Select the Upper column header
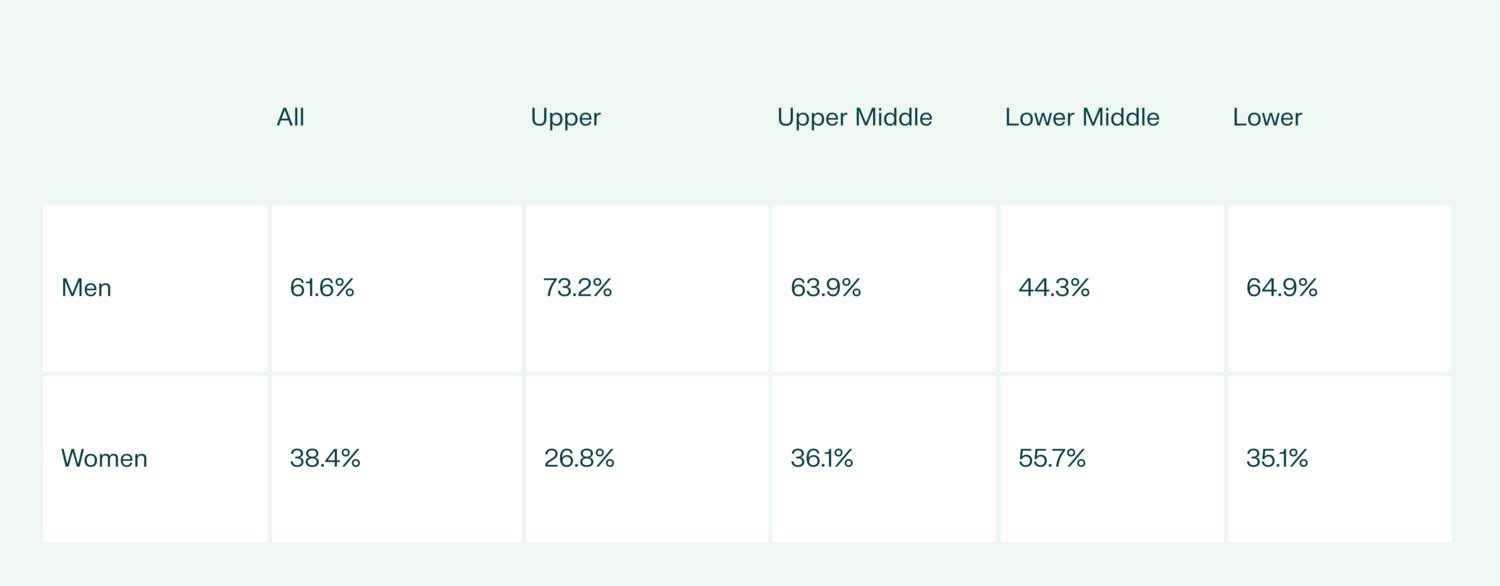The width and height of the screenshot is (1500, 586). pos(565,118)
